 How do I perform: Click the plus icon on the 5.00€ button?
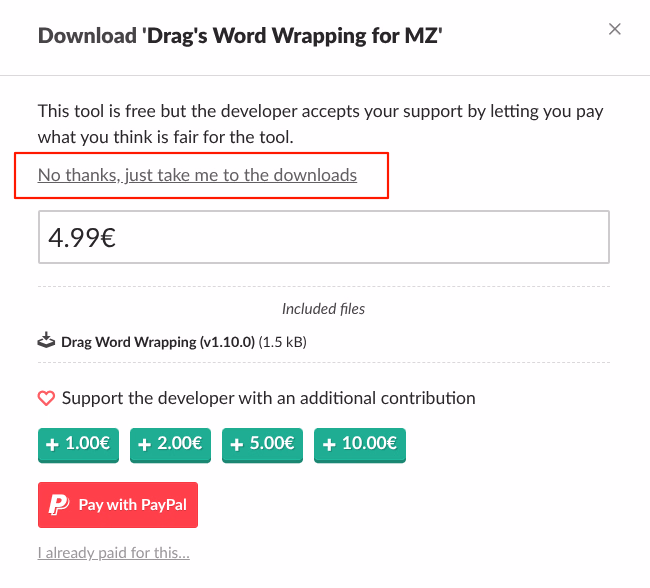[x=236, y=444]
